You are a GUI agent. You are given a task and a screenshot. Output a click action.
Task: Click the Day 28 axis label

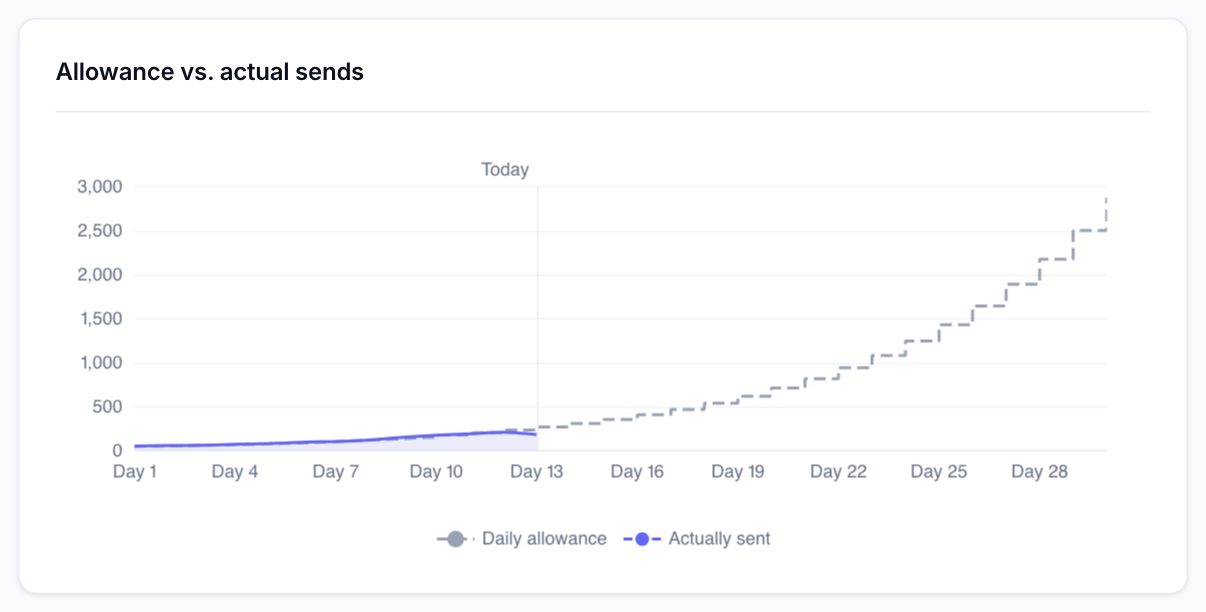[1040, 472]
